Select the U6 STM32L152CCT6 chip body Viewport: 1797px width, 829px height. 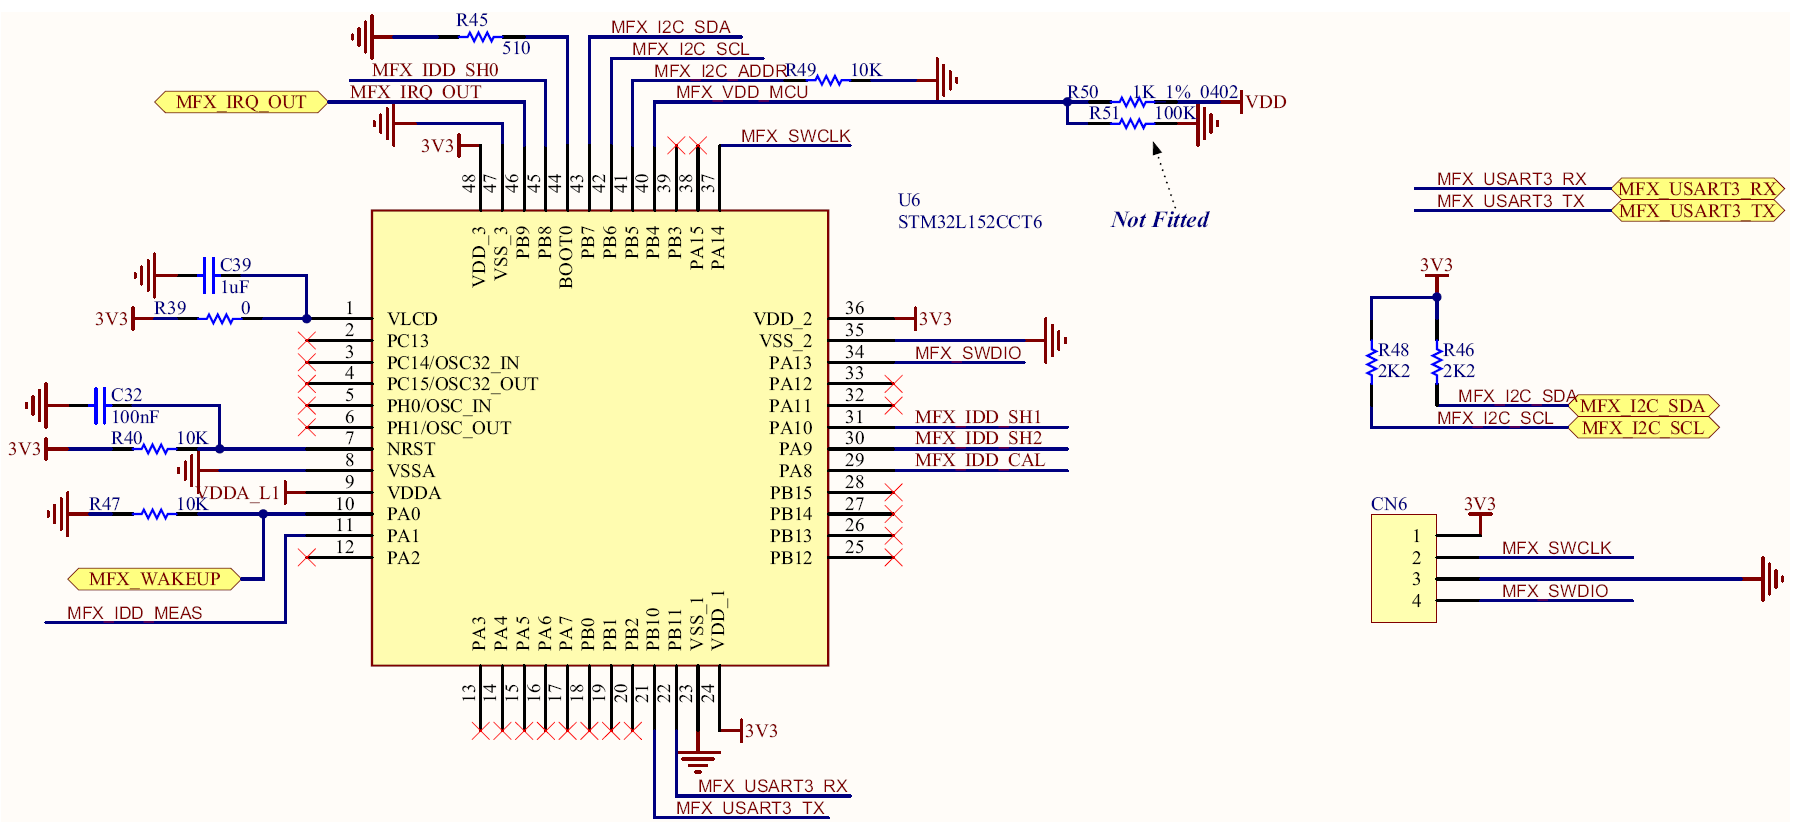pos(600,438)
